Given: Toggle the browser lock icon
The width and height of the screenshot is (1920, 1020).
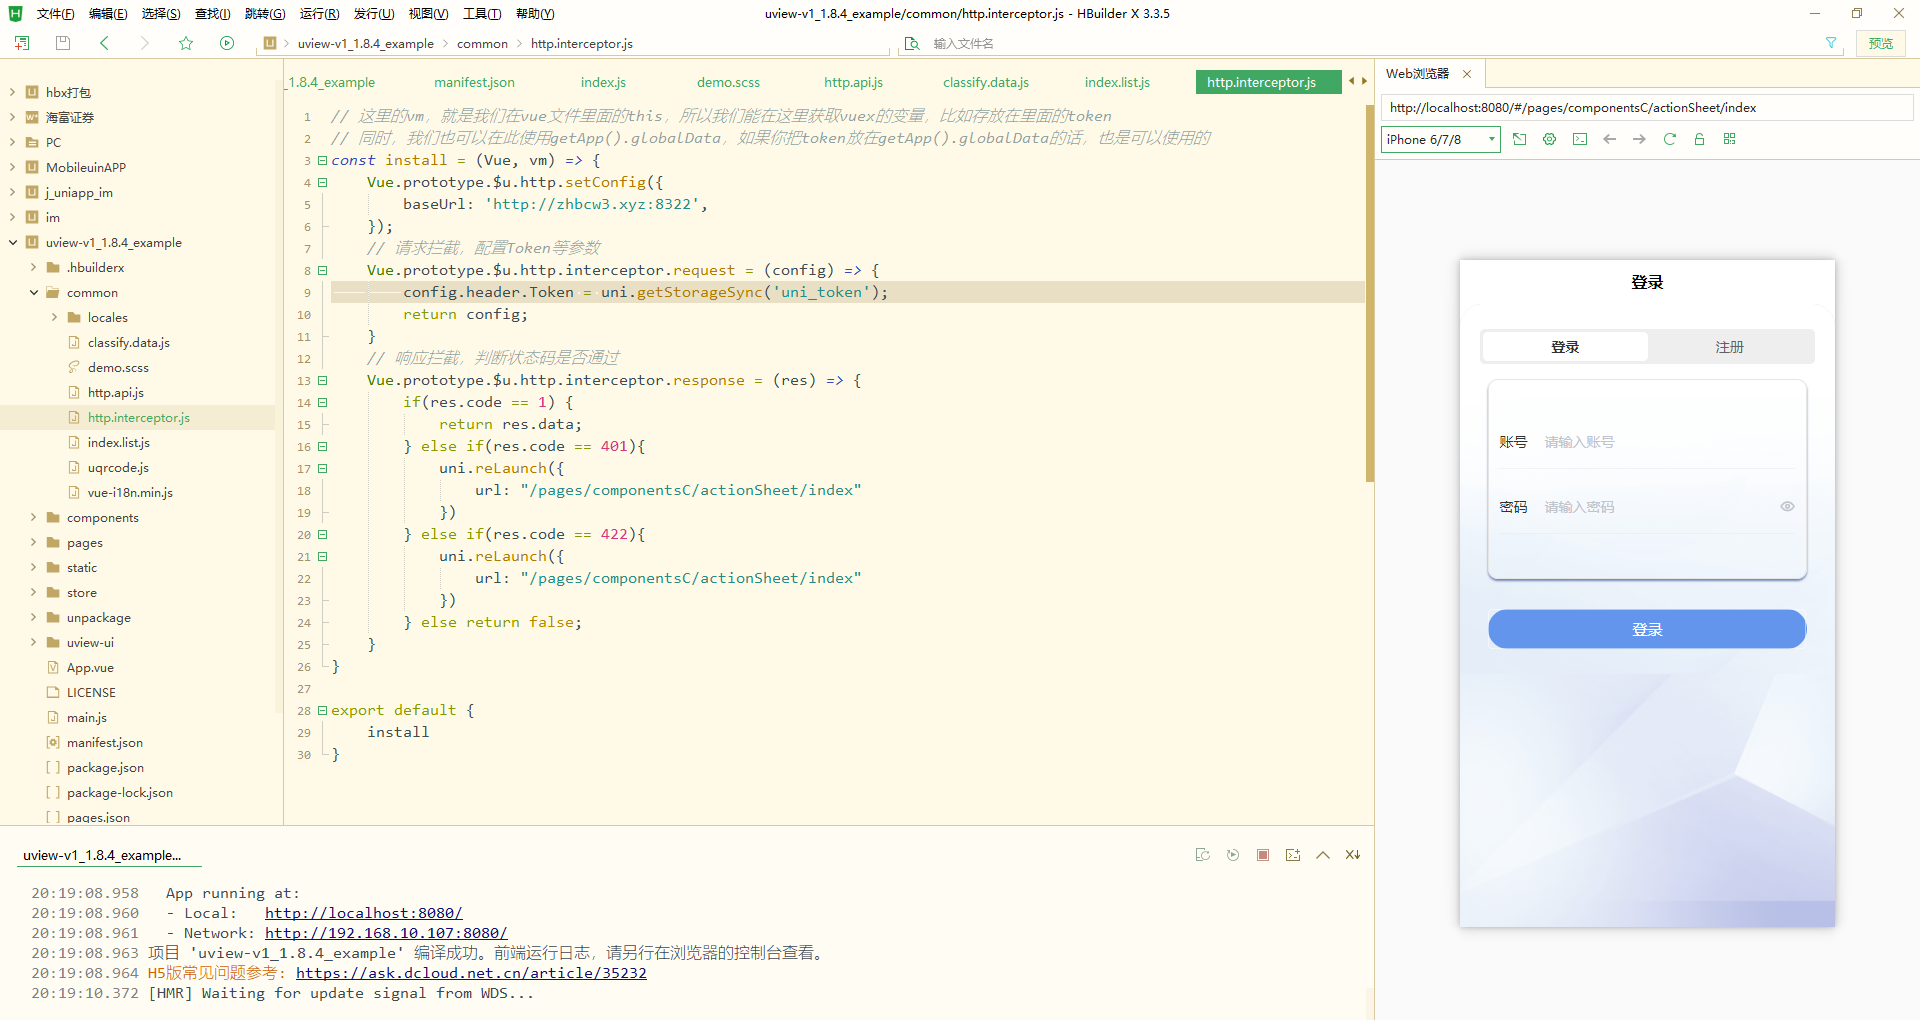Looking at the screenshot, I should click(x=1699, y=139).
